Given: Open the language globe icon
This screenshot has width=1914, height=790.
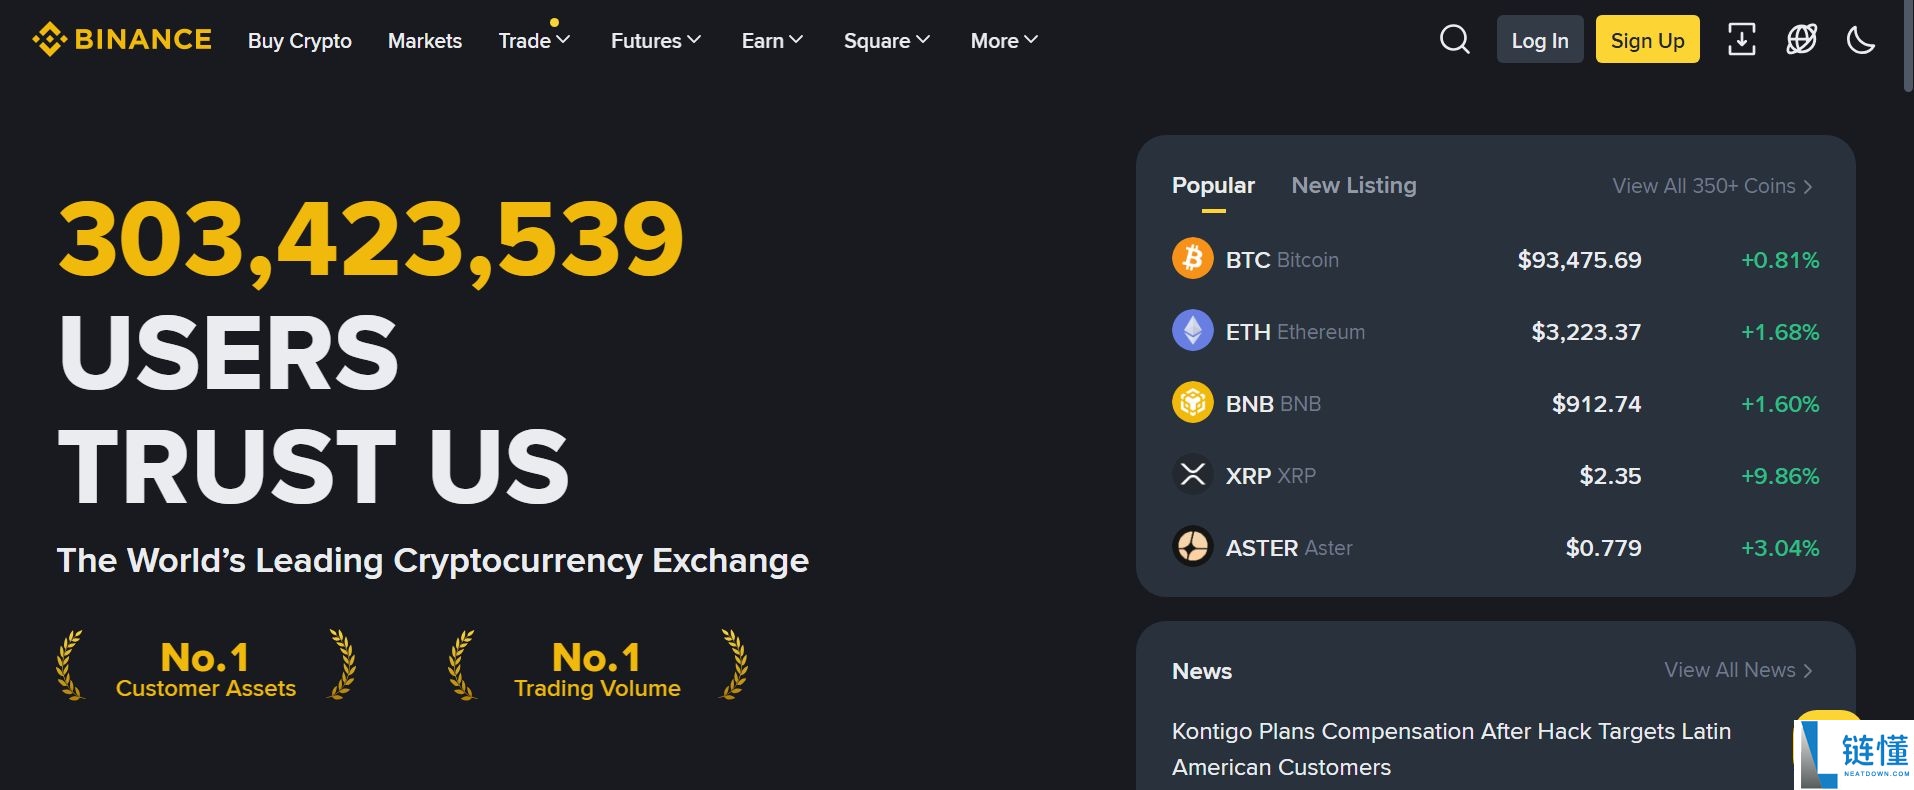Looking at the screenshot, I should [x=1802, y=40].
